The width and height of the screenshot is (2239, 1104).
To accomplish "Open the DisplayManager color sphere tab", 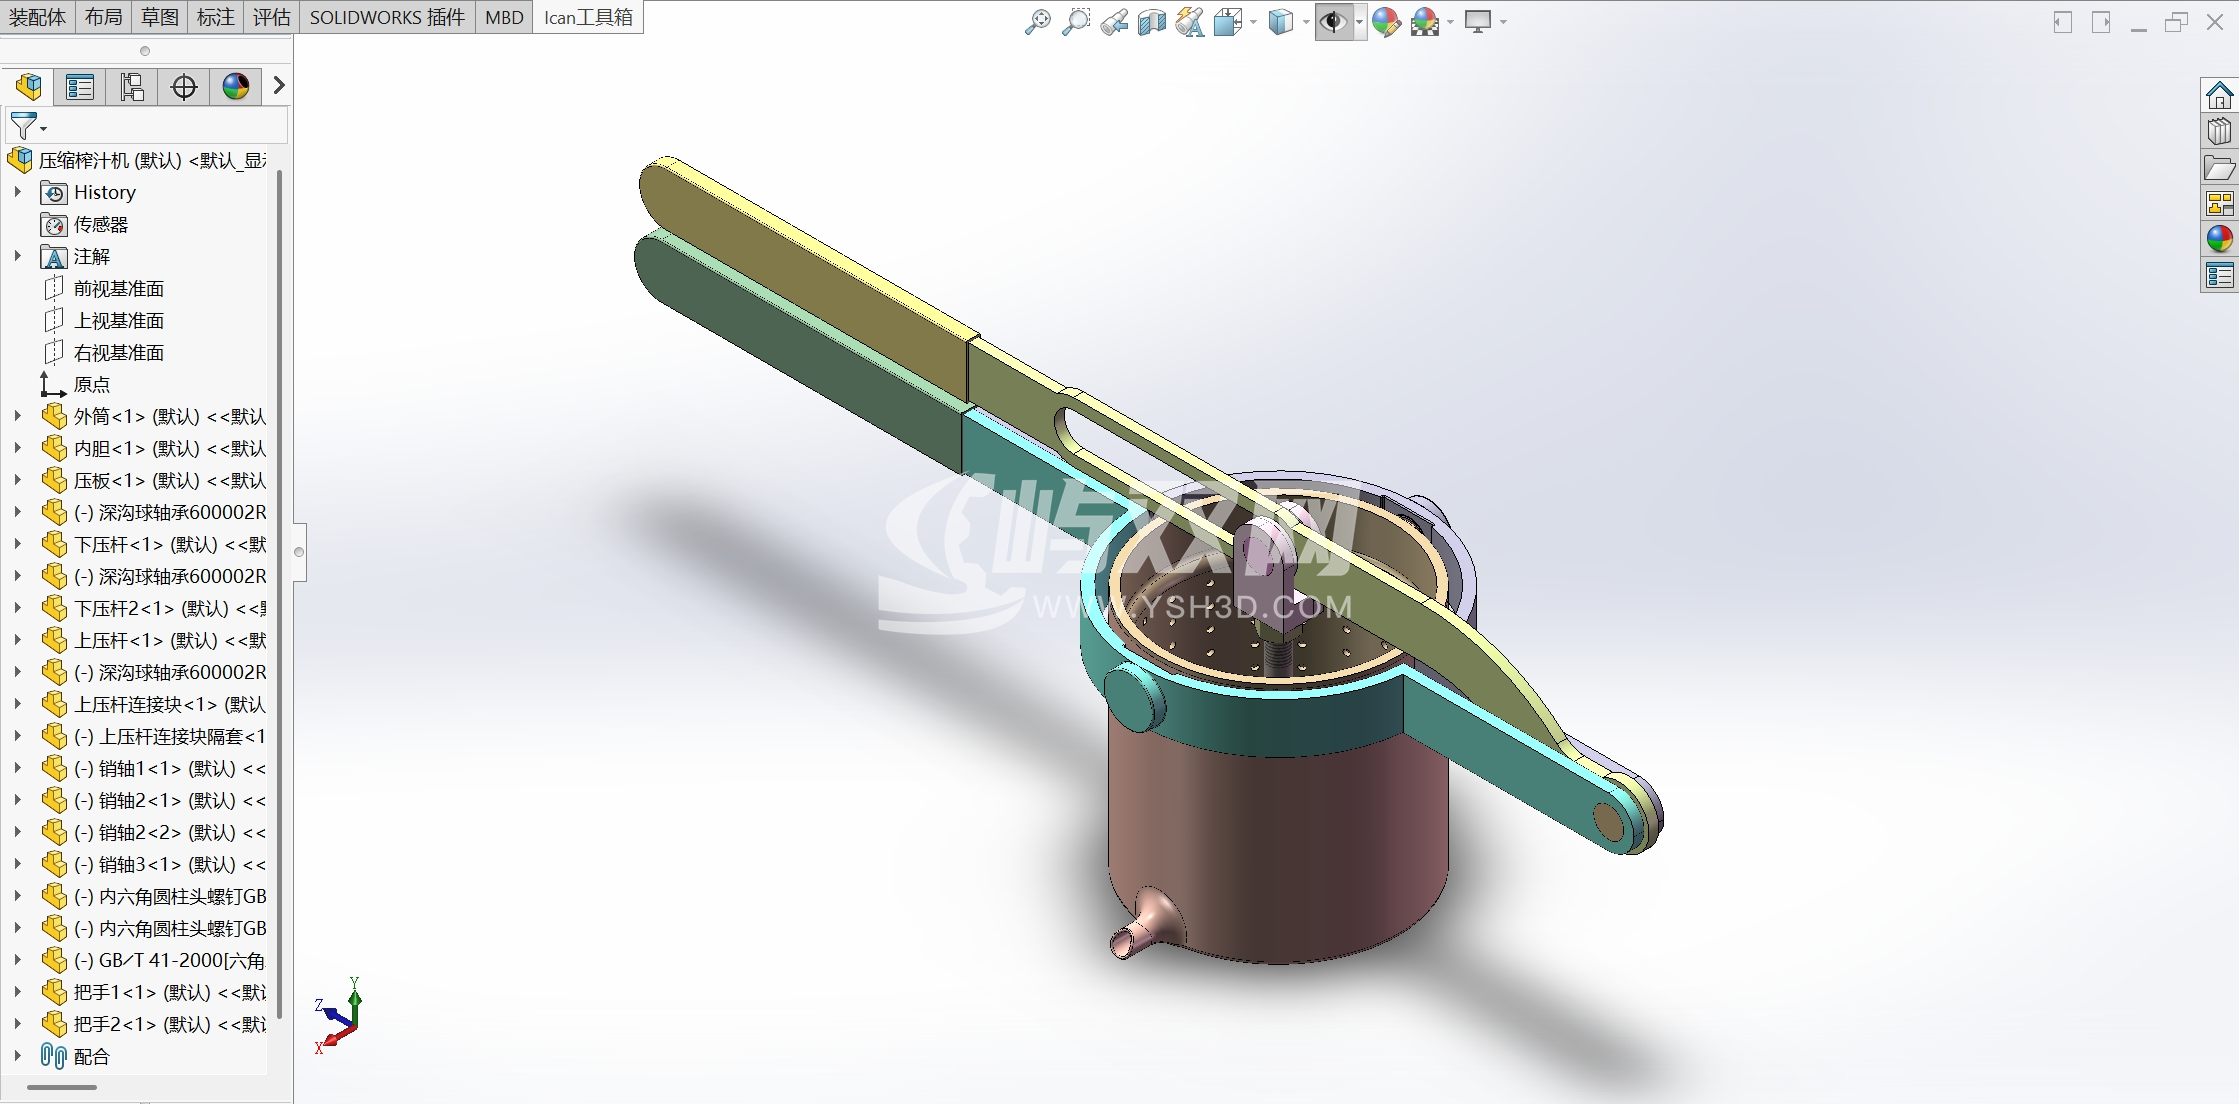I will click(236, 87).
